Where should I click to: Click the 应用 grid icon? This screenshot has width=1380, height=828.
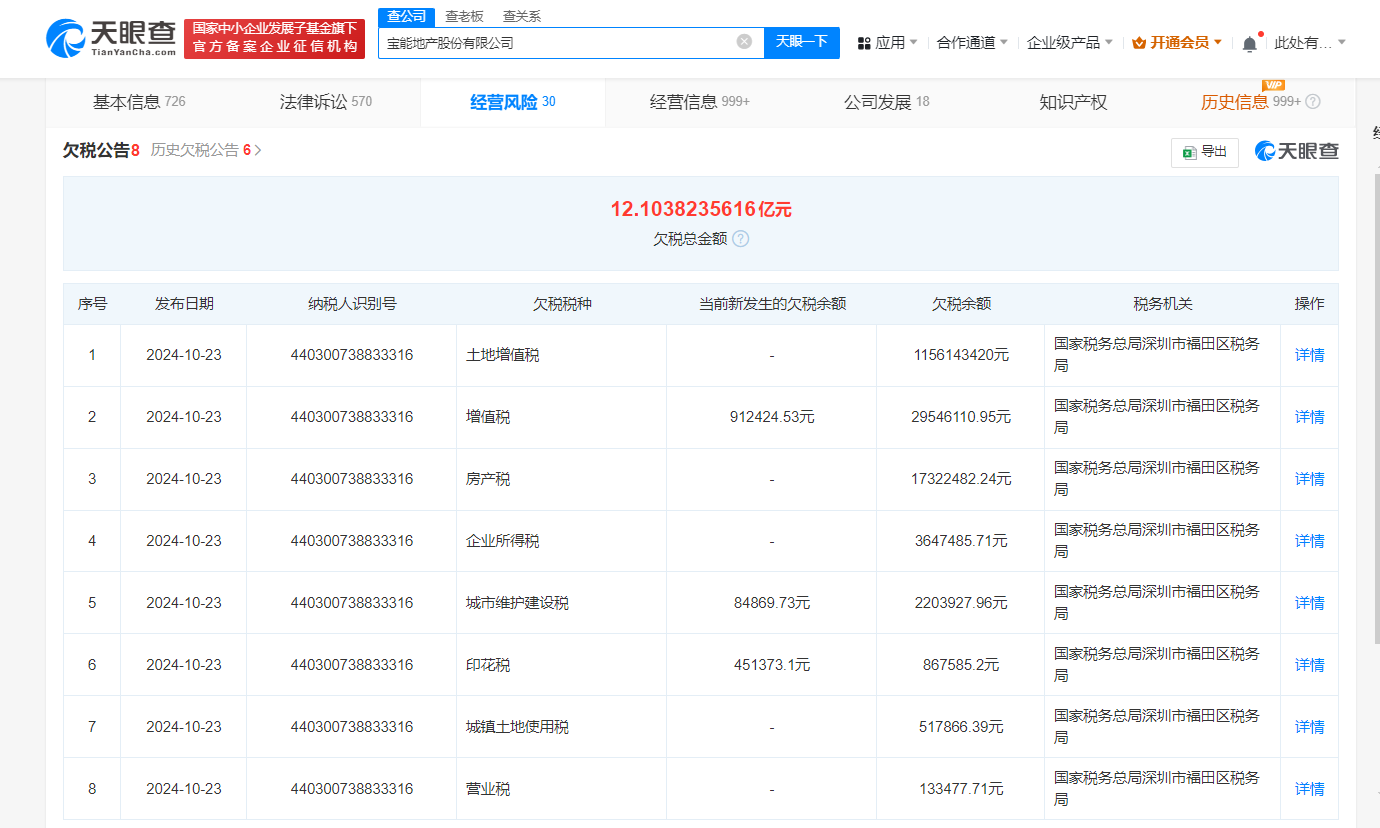tap(864, 43)
